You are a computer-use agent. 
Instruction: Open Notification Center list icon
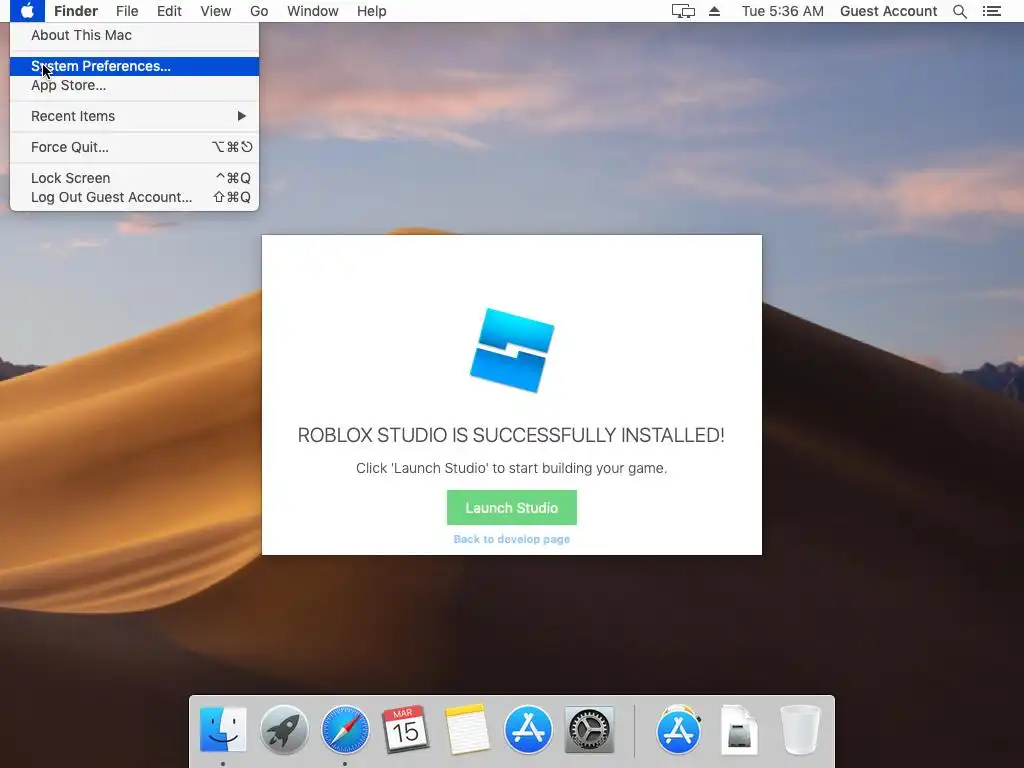pos(992,11)
